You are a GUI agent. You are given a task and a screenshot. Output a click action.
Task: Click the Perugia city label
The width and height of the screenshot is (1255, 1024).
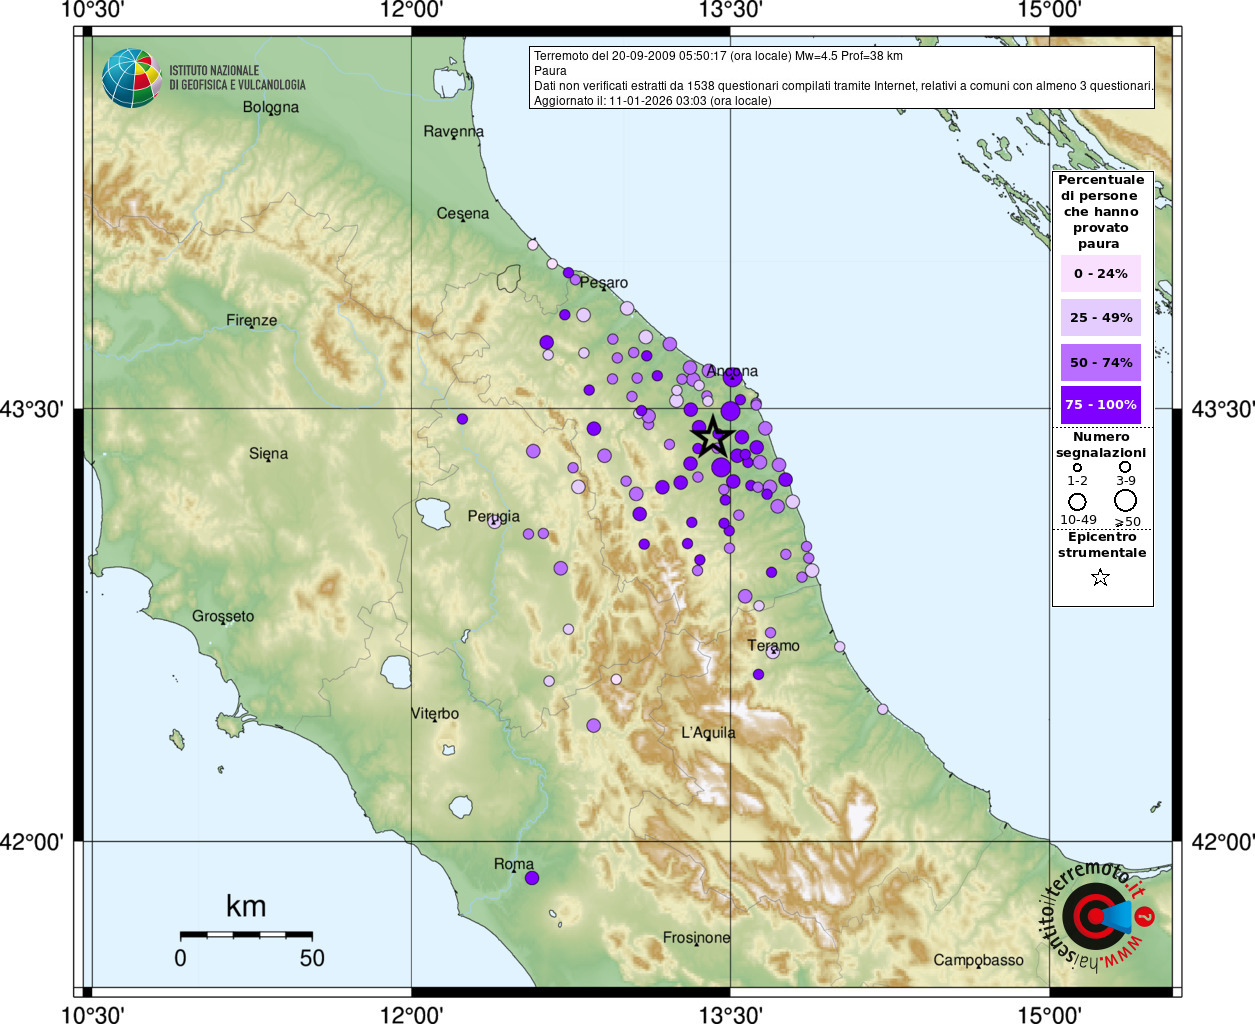coord(494,516)
